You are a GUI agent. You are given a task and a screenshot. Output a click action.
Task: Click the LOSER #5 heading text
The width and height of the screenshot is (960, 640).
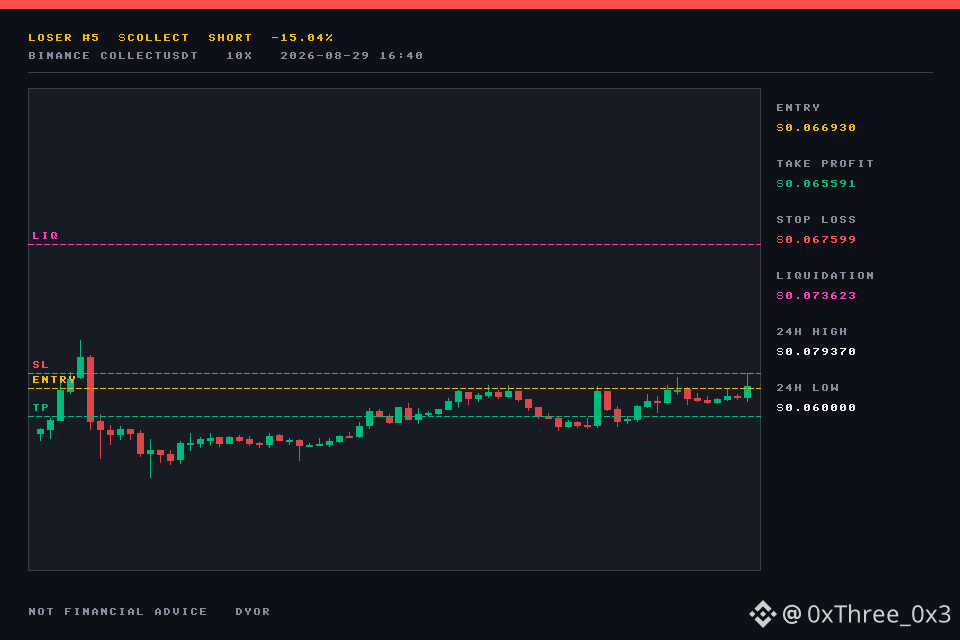point(64,37)
